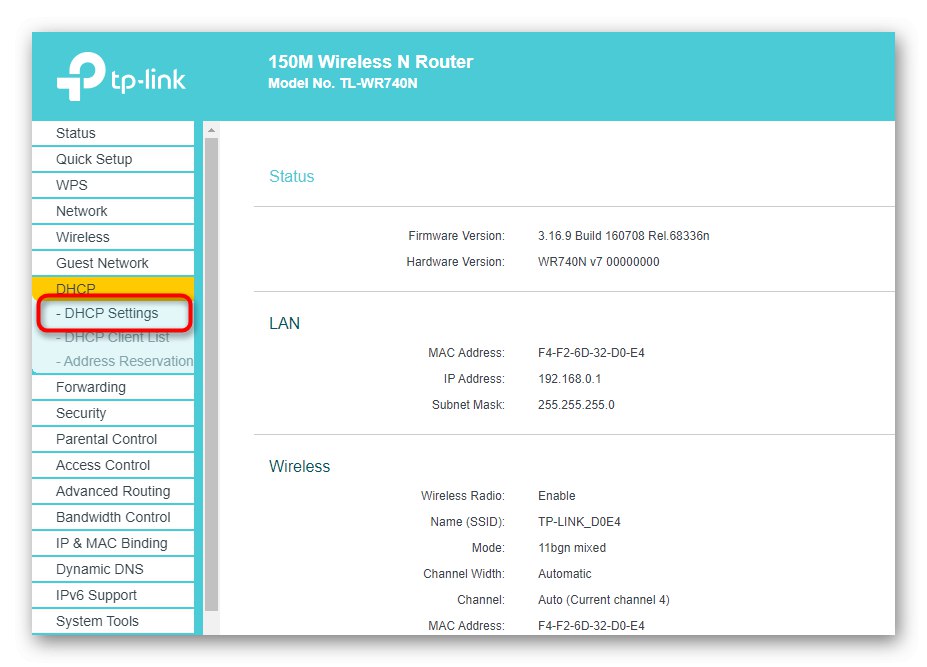Expand the Security menu
Image resolution: width=927 pixels, height=667 pixels.
pos(113,413)
